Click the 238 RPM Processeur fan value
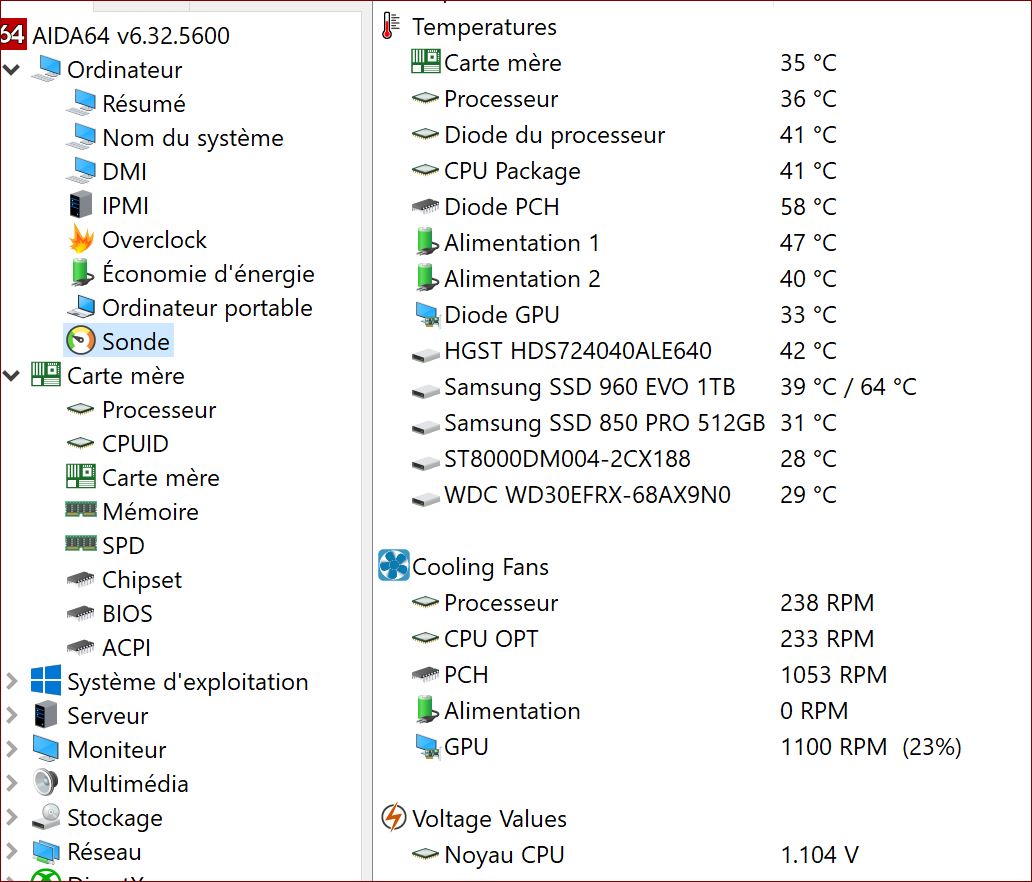 [x=827, y=603]
